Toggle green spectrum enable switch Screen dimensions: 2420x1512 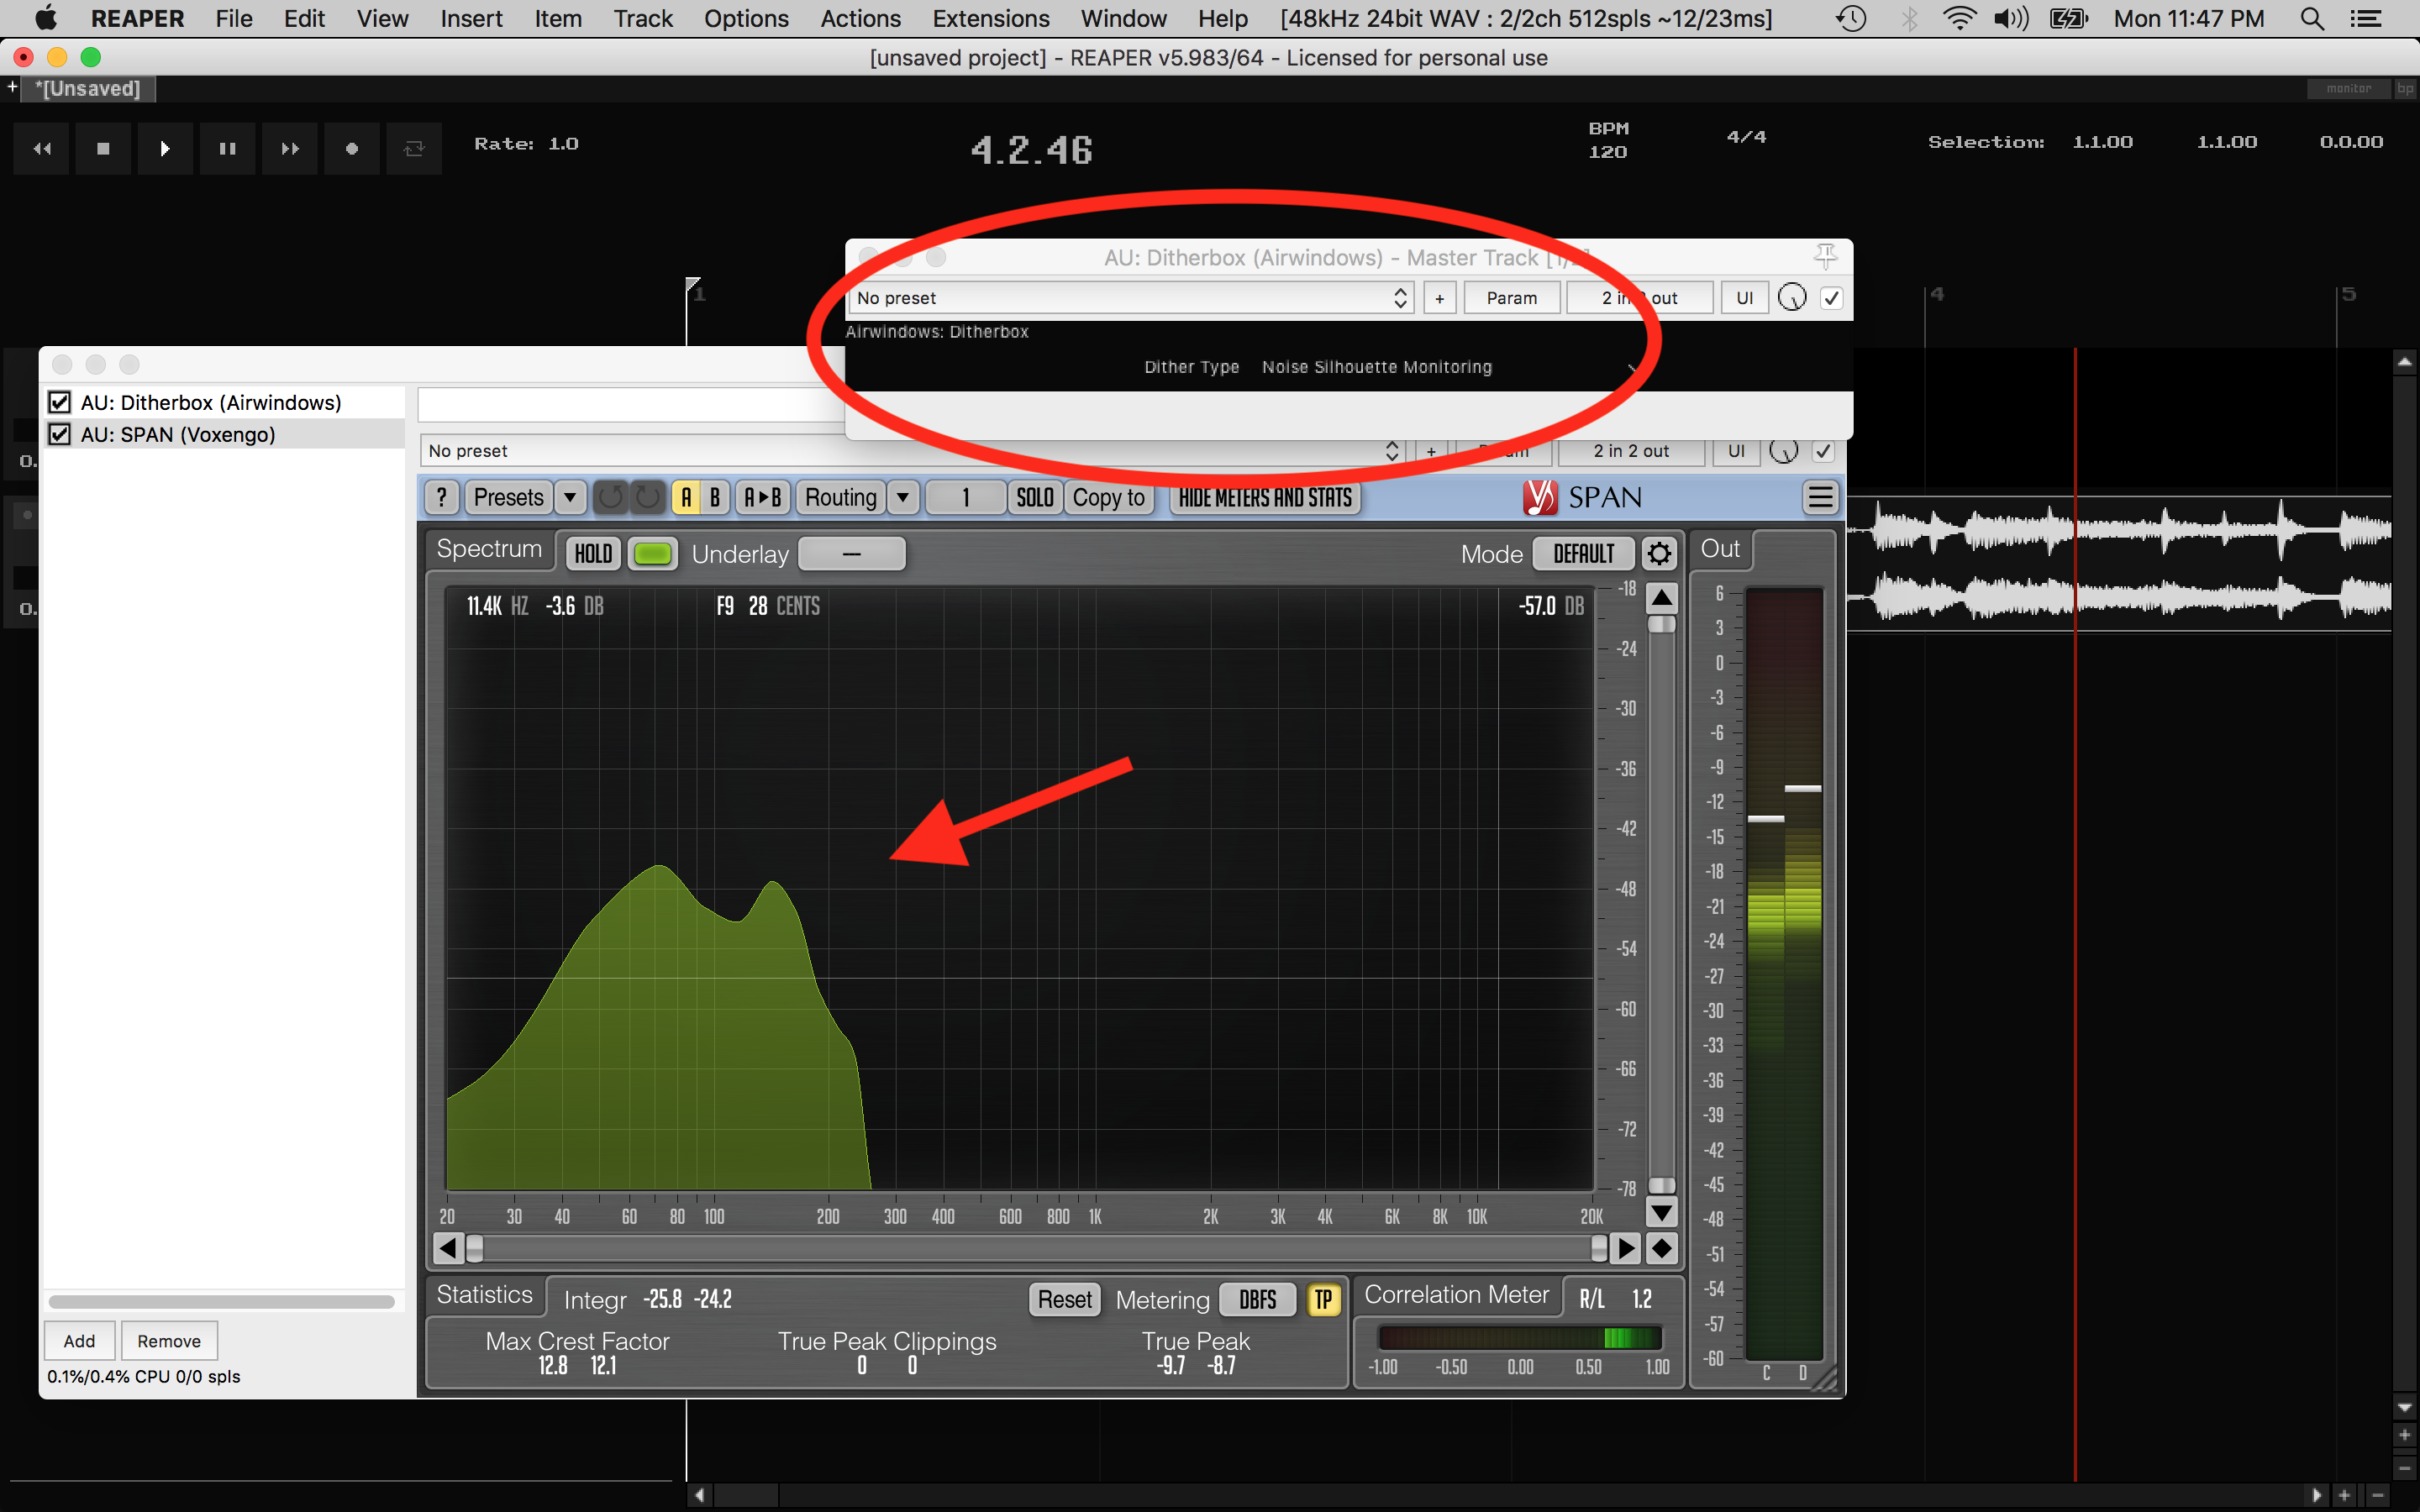(653, 553)
